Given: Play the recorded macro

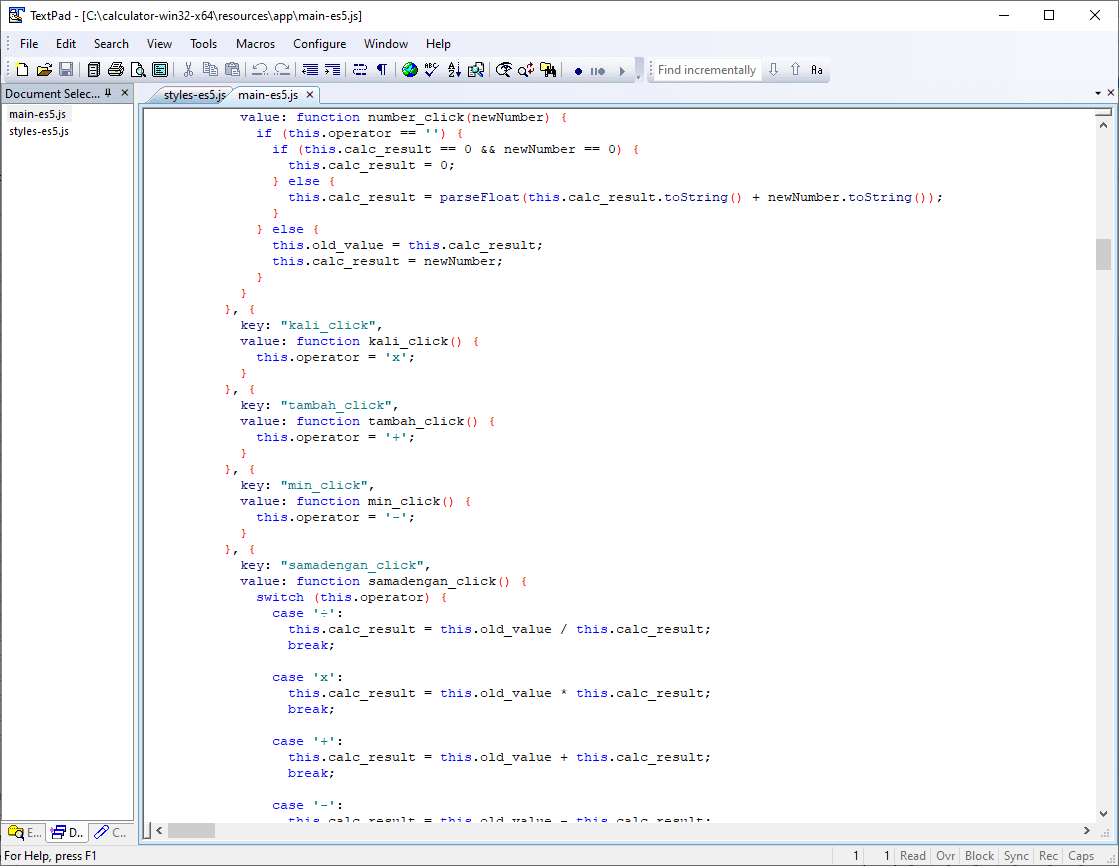Looking at the screenshot, I should coord(622,71).
